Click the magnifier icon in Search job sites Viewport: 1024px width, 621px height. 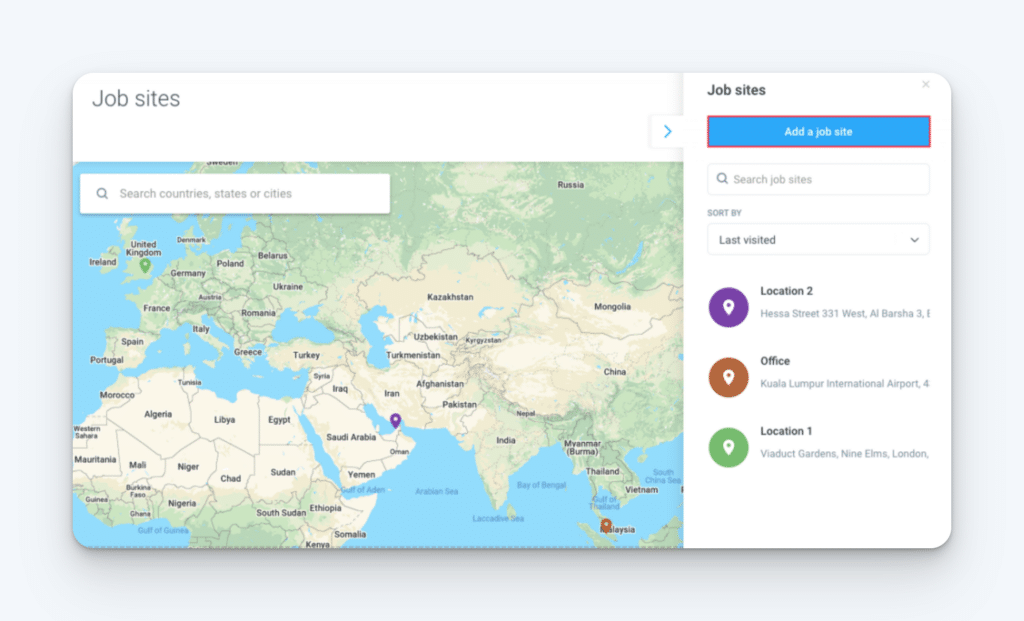click(722, 178)
